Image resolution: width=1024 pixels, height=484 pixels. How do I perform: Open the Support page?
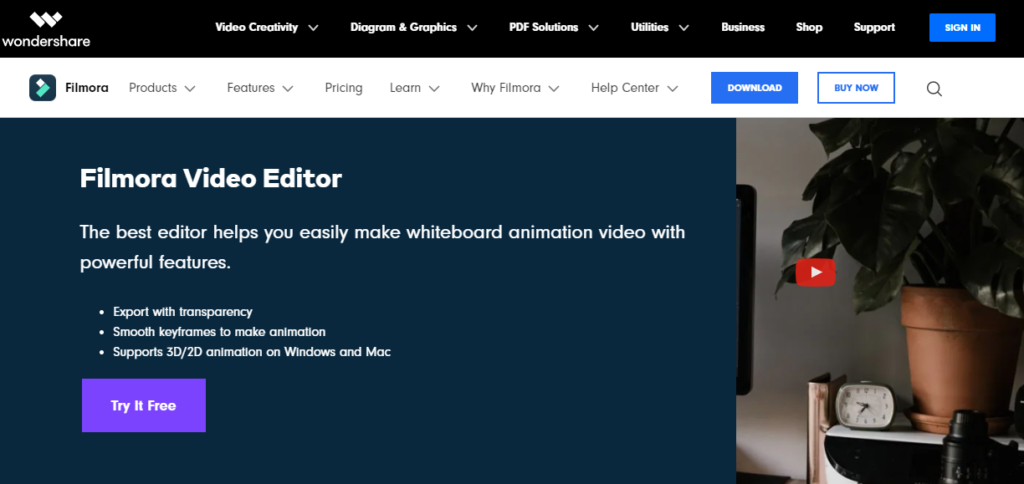(x=874, y=27)
